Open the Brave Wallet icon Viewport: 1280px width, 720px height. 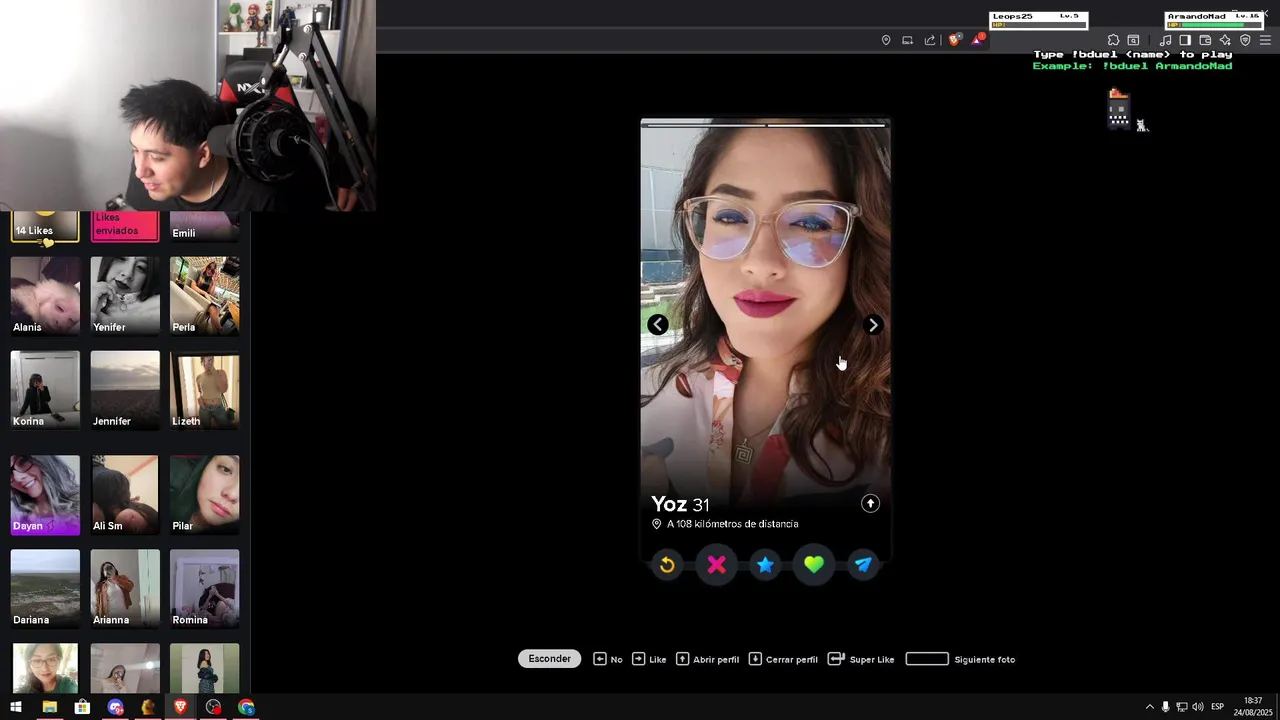(1205, 40)
